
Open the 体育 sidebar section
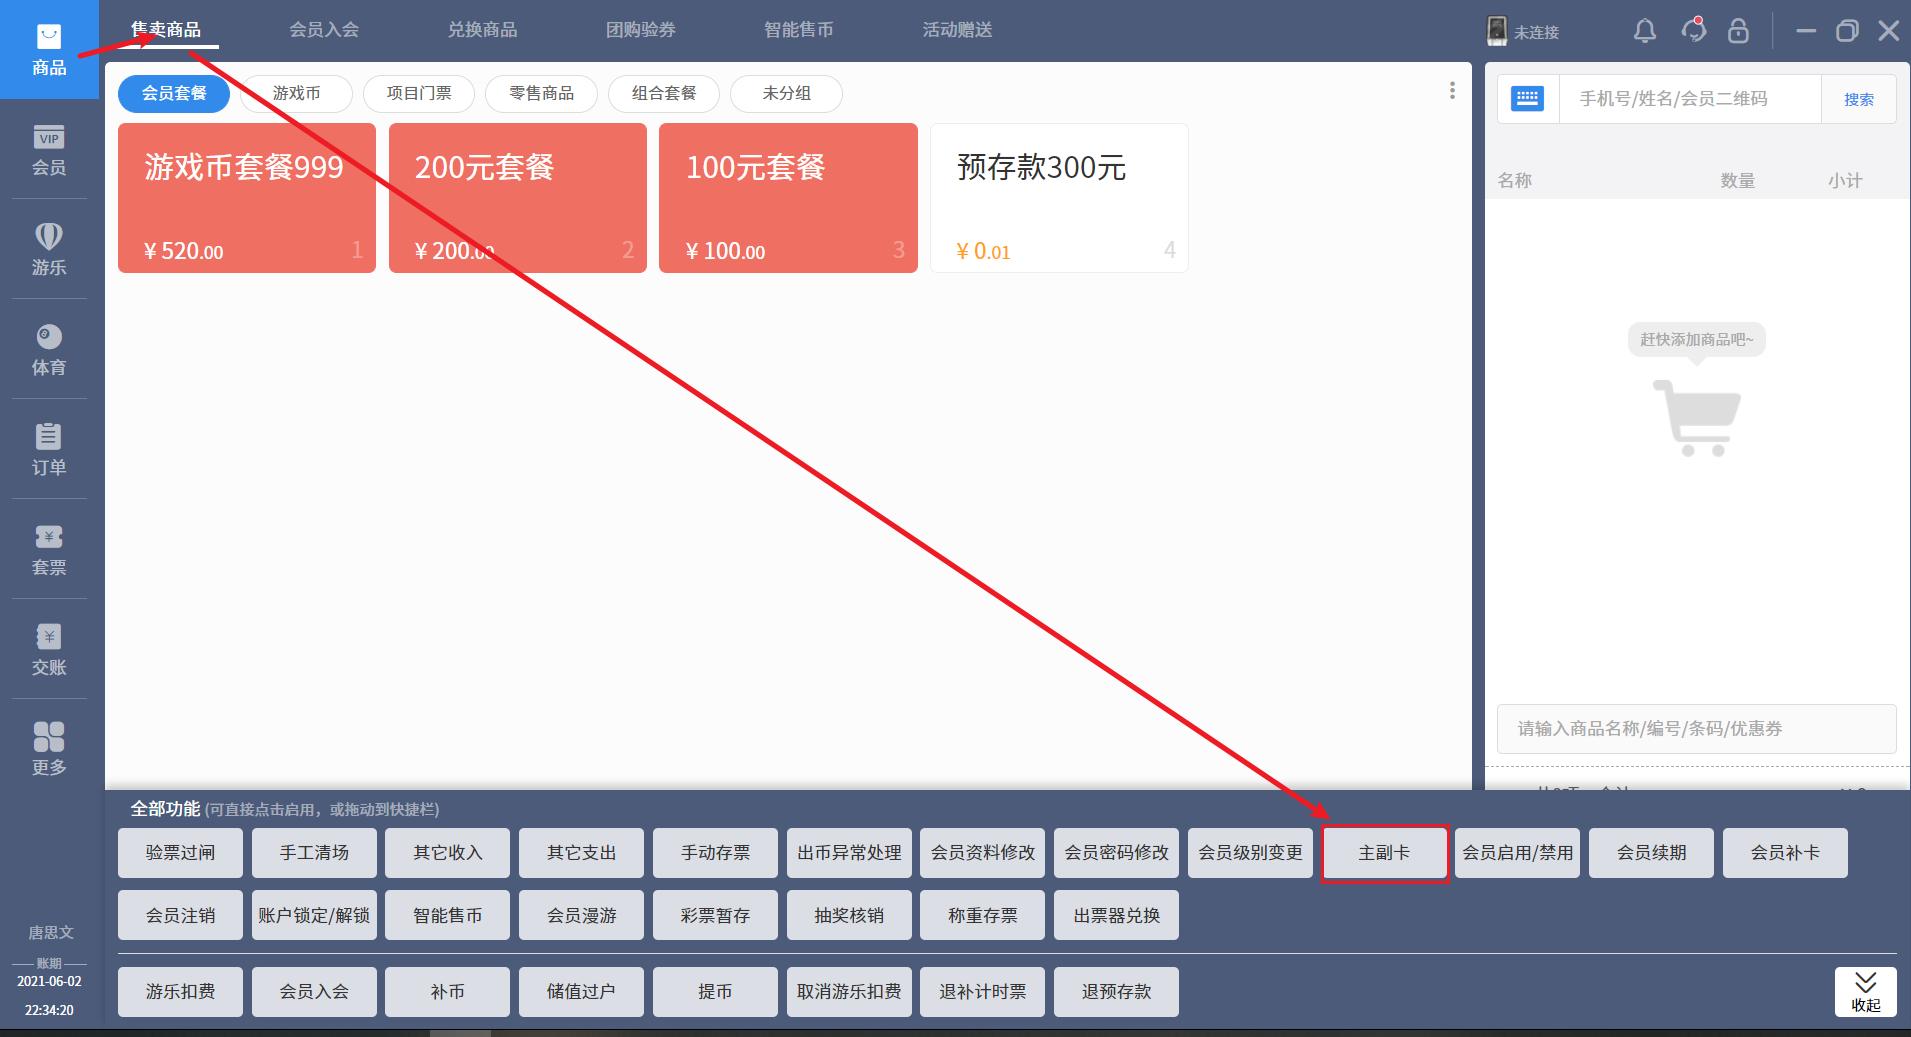point(49,350)
